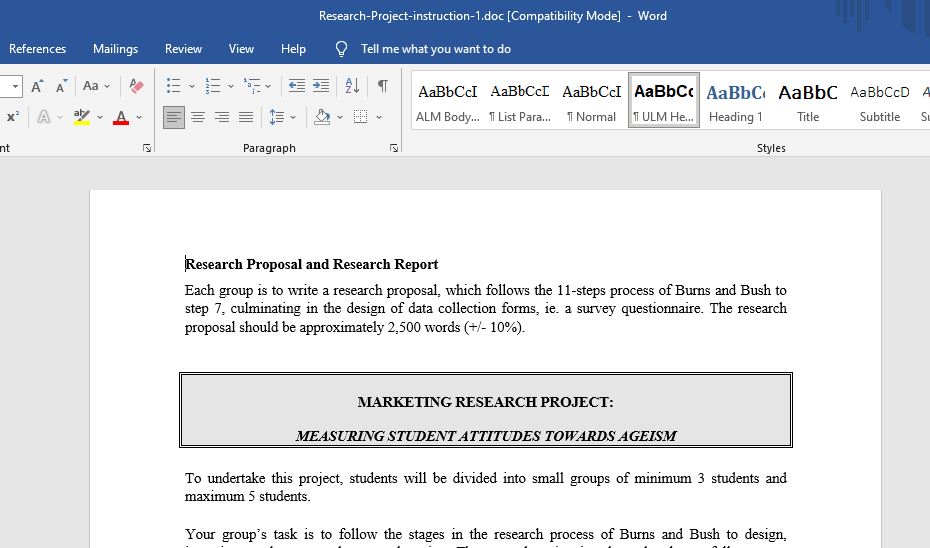Screen dimensions: 930x548
Task: Open font color dropdown arrow
Action: (x=139, y=117)
